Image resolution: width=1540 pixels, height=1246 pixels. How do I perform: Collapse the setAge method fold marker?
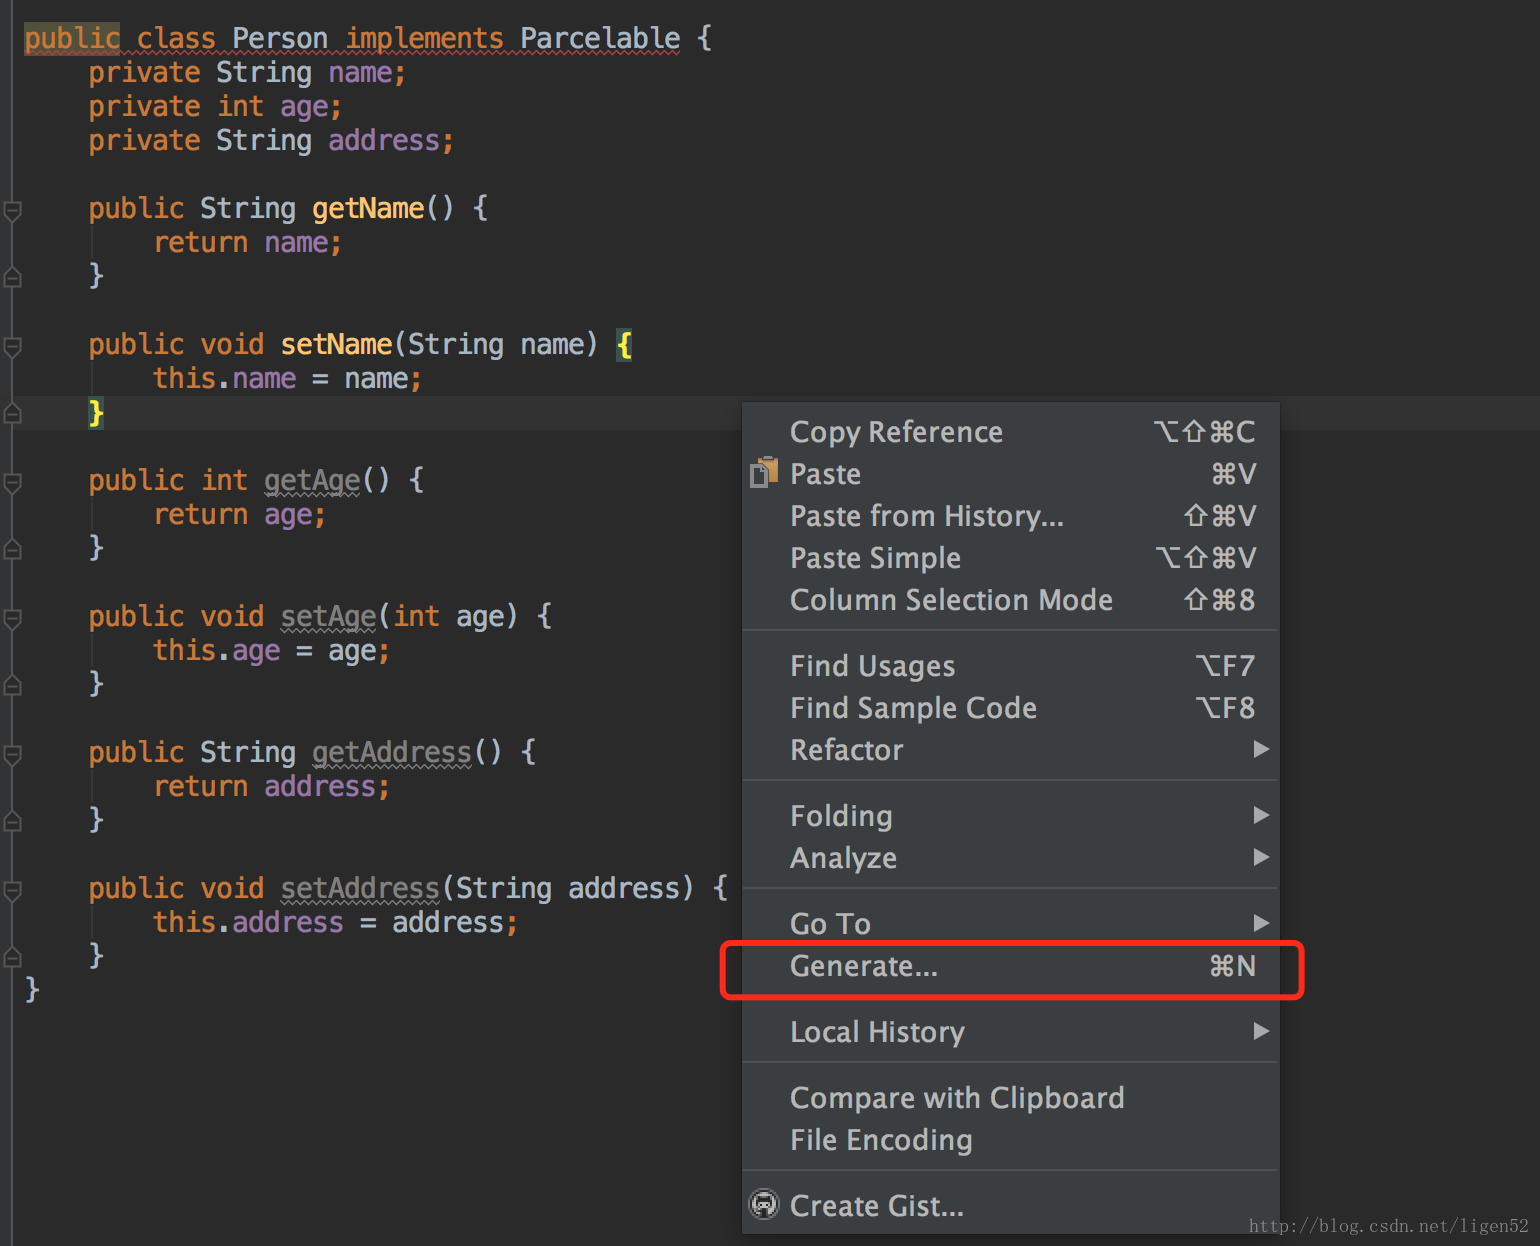[12, 618]
